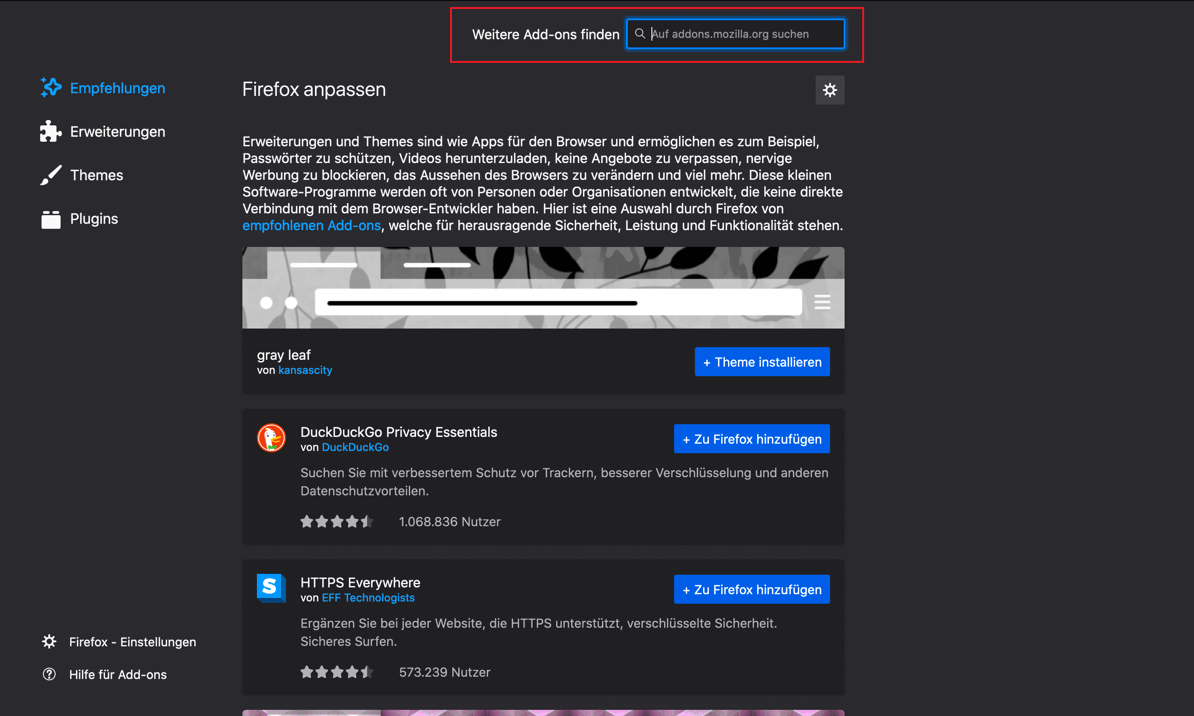Click the gray leaf theme preview image

tap(543, 288)
